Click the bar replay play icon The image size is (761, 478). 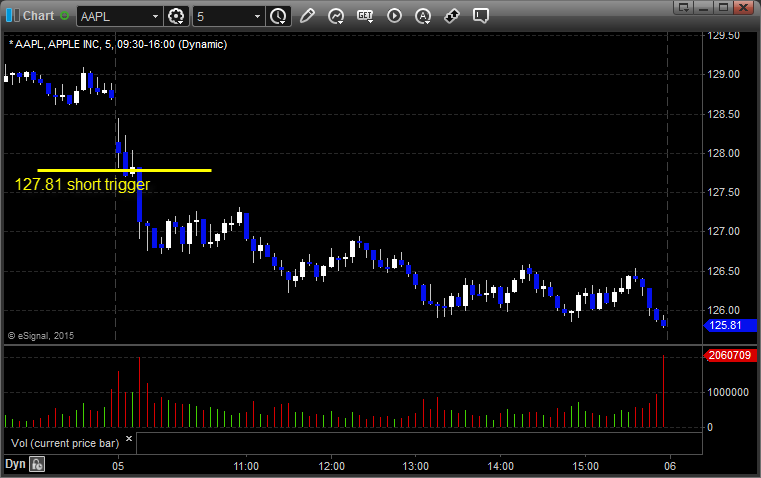(394, 16)
